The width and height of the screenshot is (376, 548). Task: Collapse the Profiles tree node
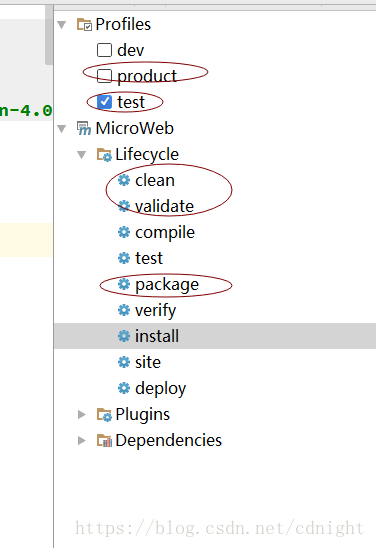pos(62,25)
